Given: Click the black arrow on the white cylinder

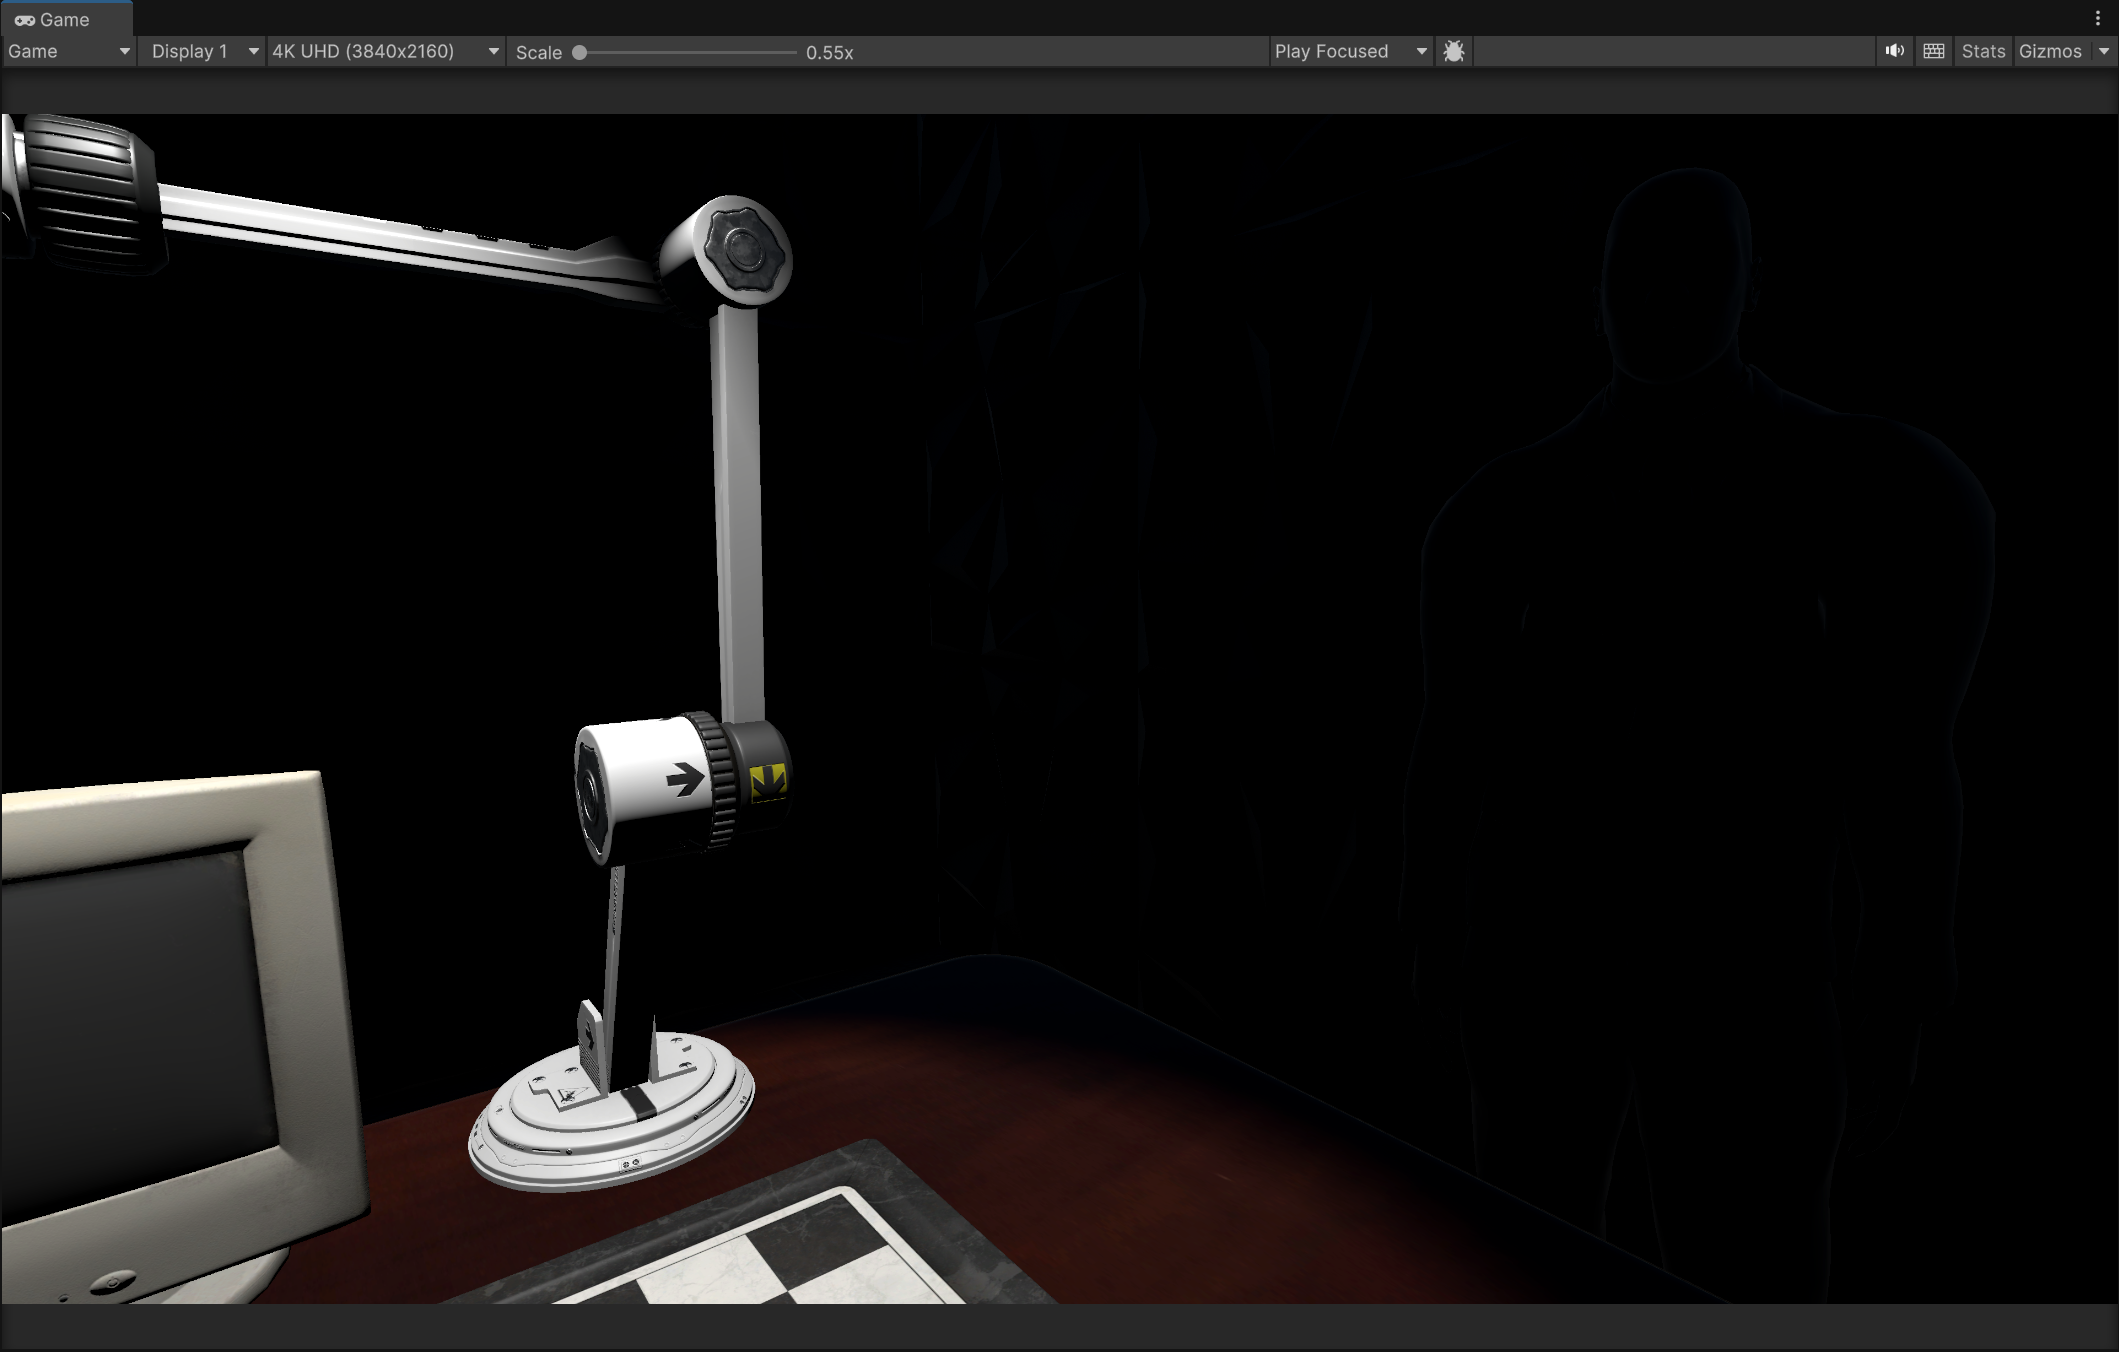Looking at the screenshot, I should point(685,779).
